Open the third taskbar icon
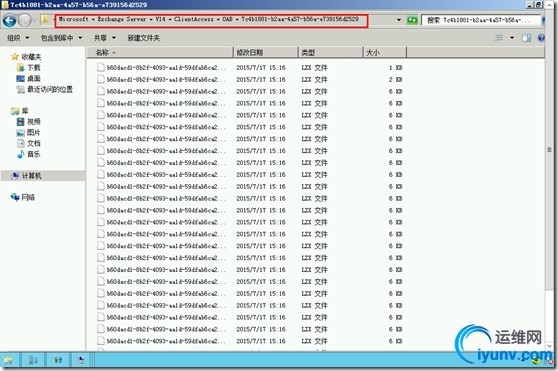Screen dimensions: 558x371 57,360
